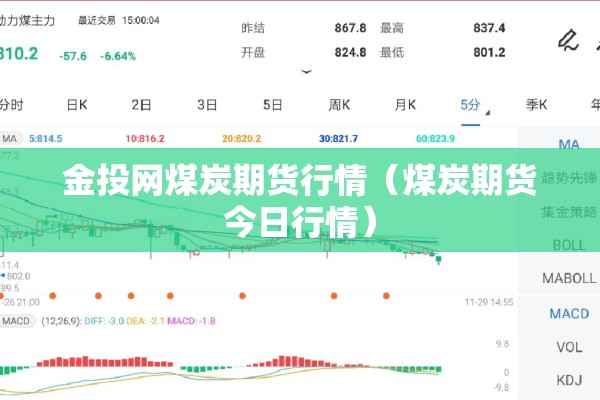Switch to 3日 chart tab
The image size is (600, 400).
[207, 105]
